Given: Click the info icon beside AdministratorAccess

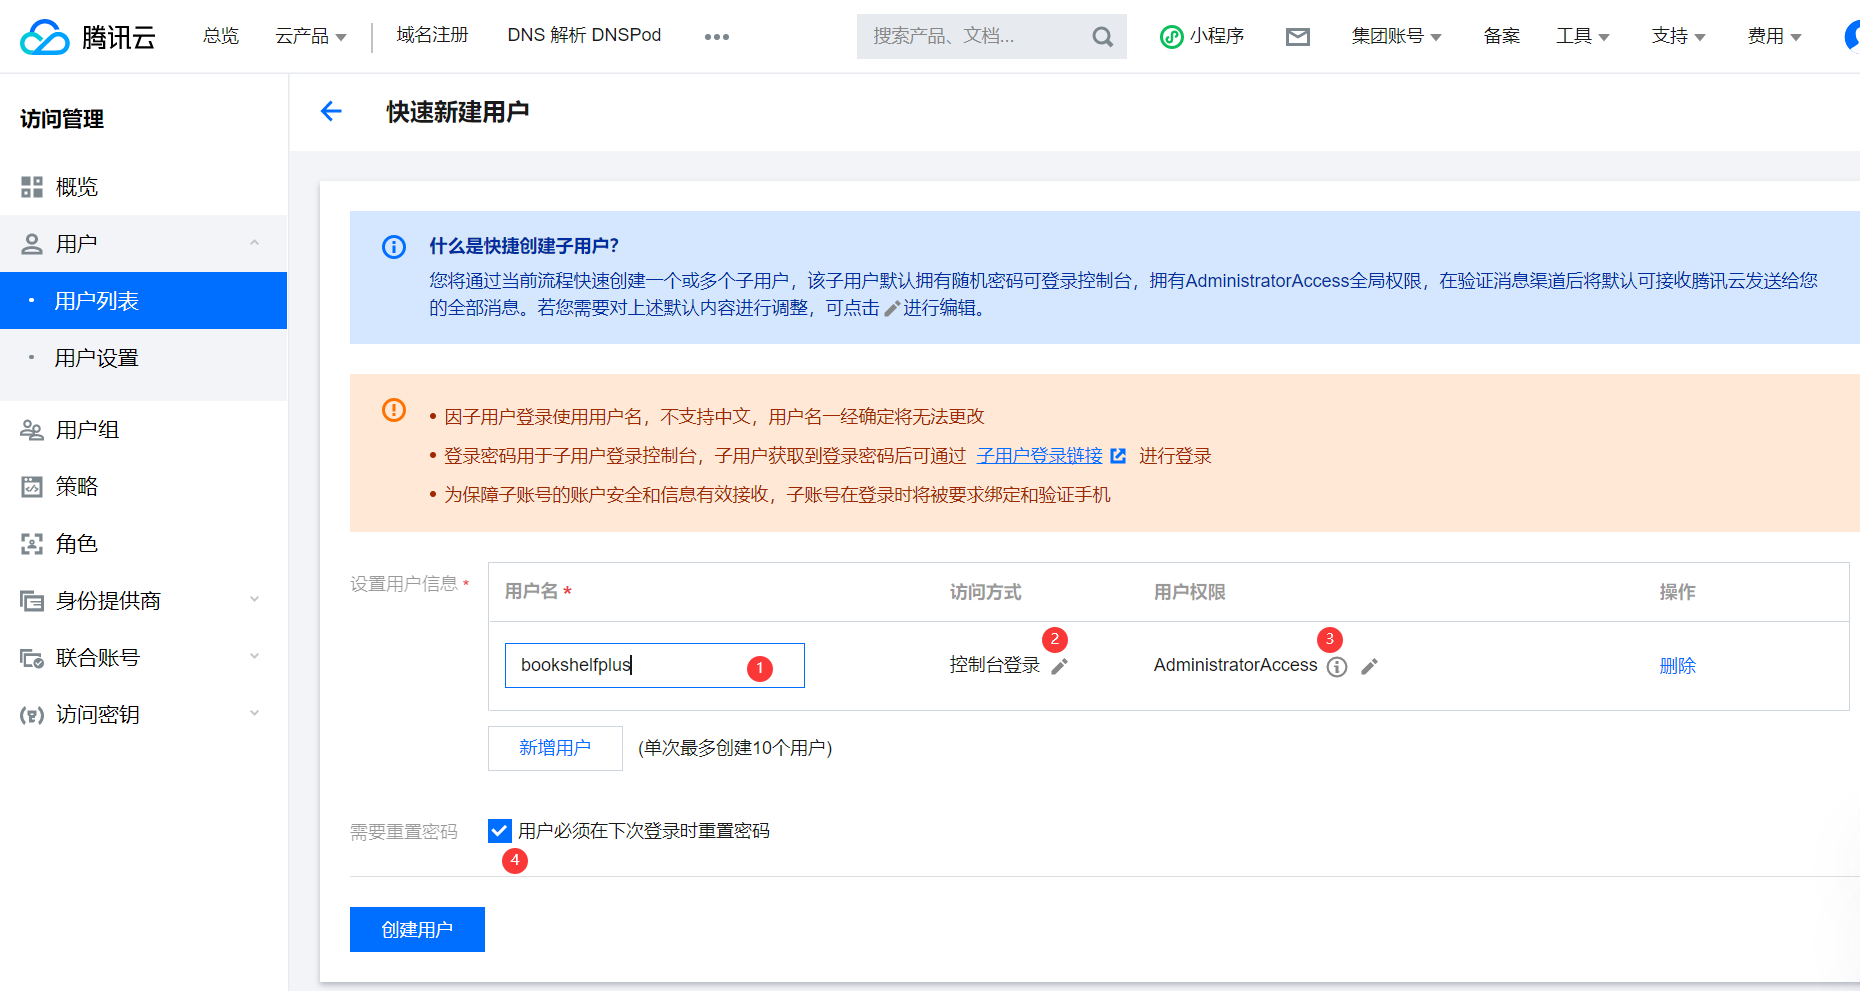Looking at the screenshot, I should pos(1337,667).
